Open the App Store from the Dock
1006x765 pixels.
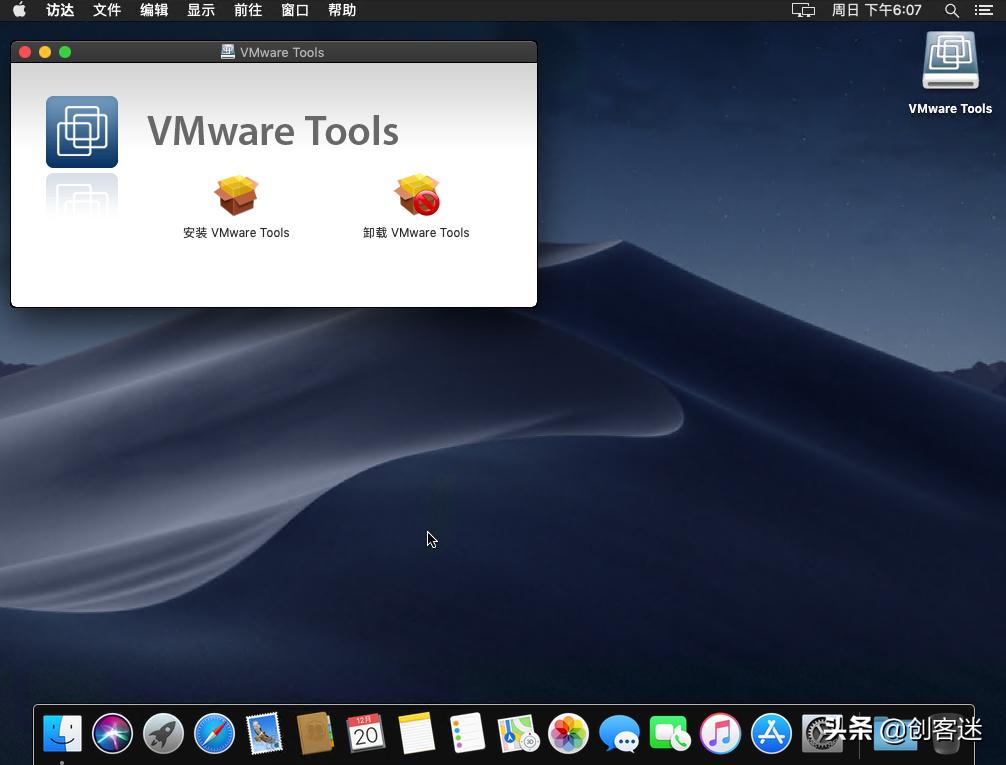(771, 733)
